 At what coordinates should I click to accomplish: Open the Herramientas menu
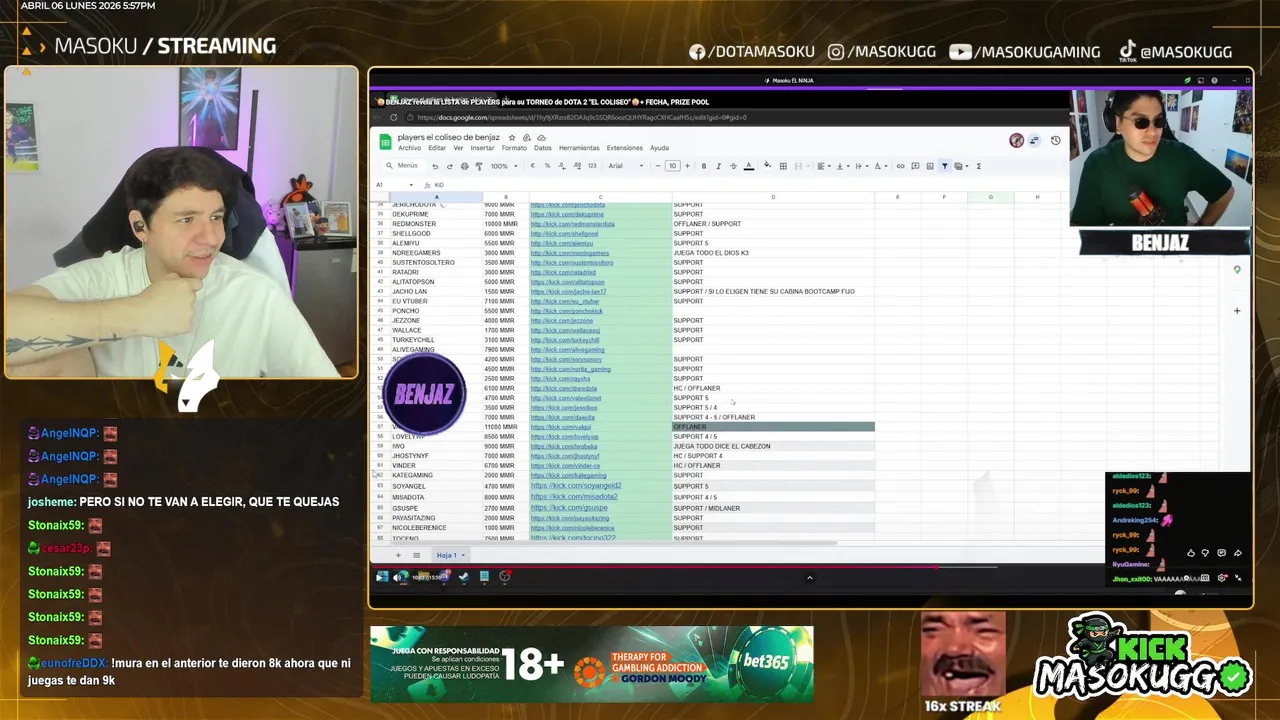point(579,148)
